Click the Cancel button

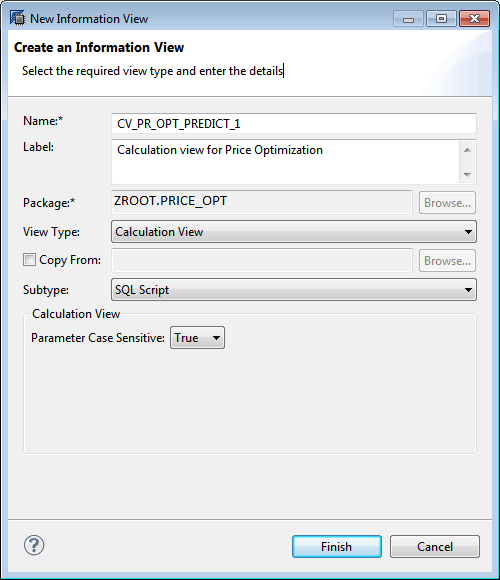pos(435,546)
